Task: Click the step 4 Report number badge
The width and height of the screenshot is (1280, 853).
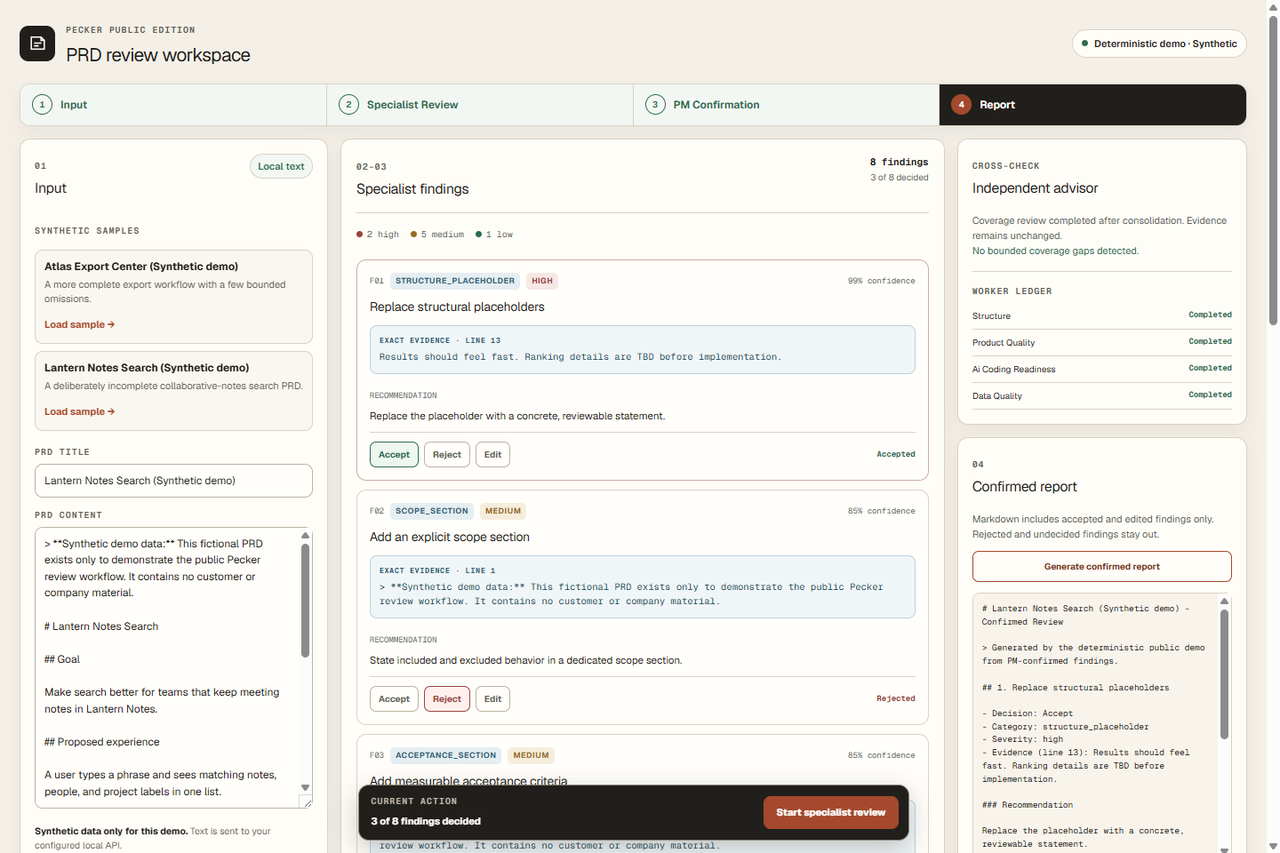Action: (x=961, y=105)
